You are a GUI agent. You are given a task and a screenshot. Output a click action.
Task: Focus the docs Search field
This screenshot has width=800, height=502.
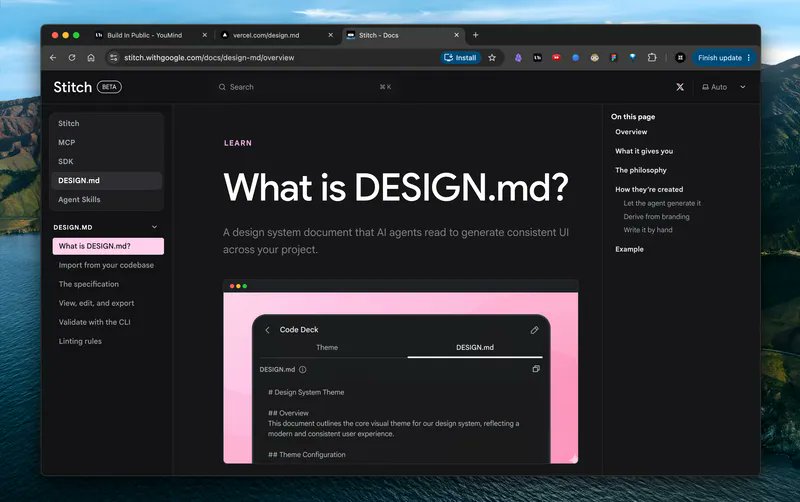point(305,87)
